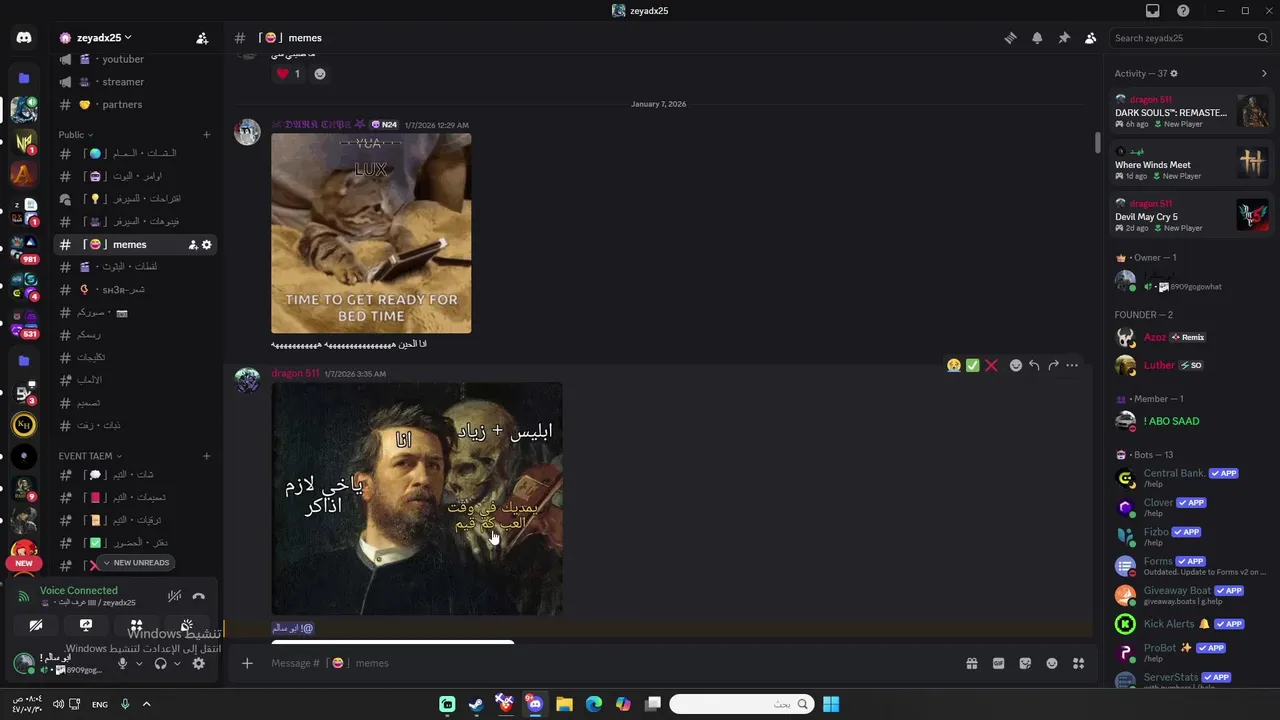Forward dragon 511's message
This screenshot has height=720, width=1280.
[1053, 366]
